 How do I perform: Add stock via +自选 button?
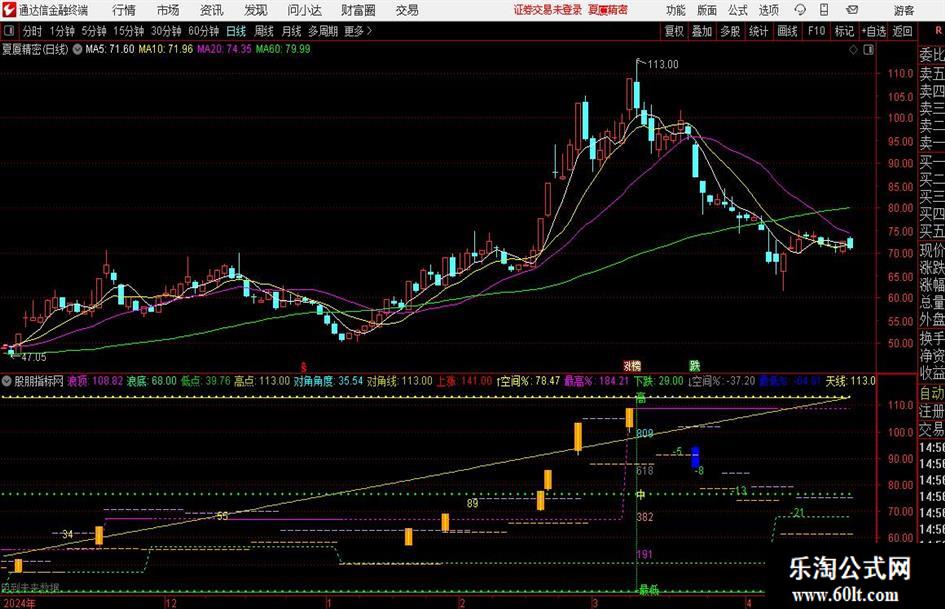874,31
